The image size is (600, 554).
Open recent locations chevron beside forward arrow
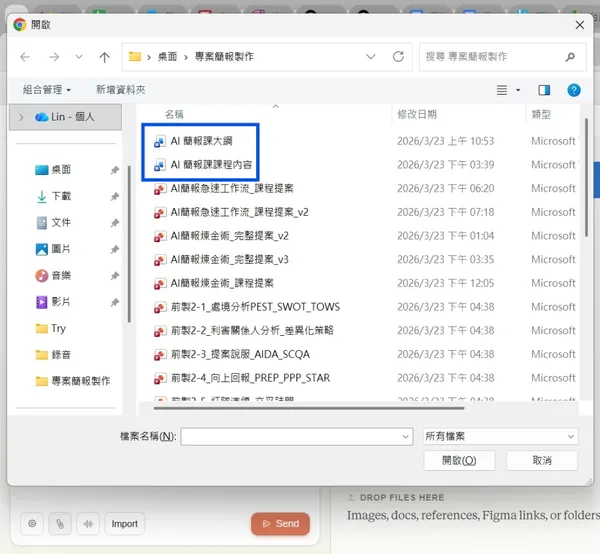[79, 57]
